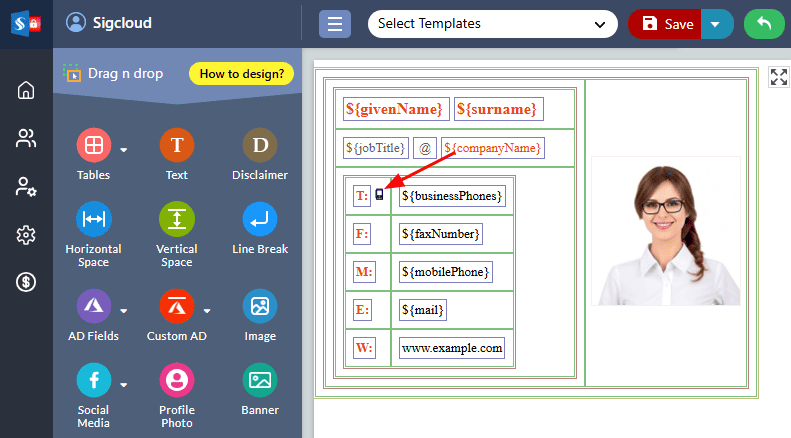
Task: Expand the Tables dropdown arrow
Action: 124,150
